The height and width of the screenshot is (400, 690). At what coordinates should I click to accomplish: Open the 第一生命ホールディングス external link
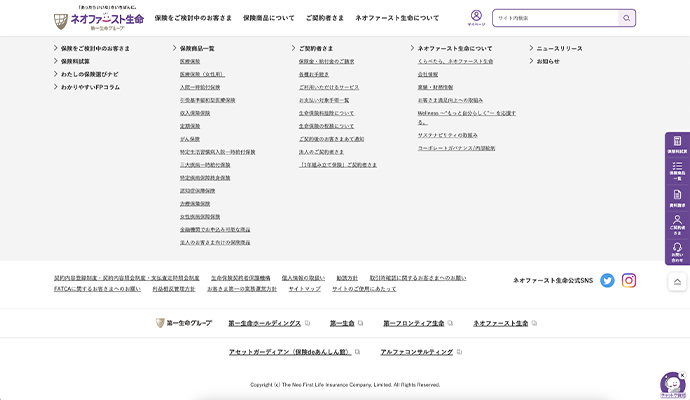[264, 323]
